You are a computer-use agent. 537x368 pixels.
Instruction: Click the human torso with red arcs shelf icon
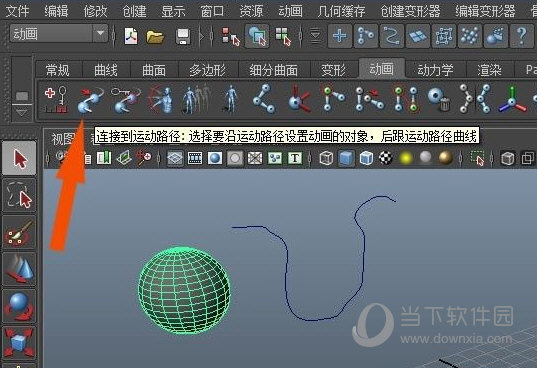(x=161, y=100)
